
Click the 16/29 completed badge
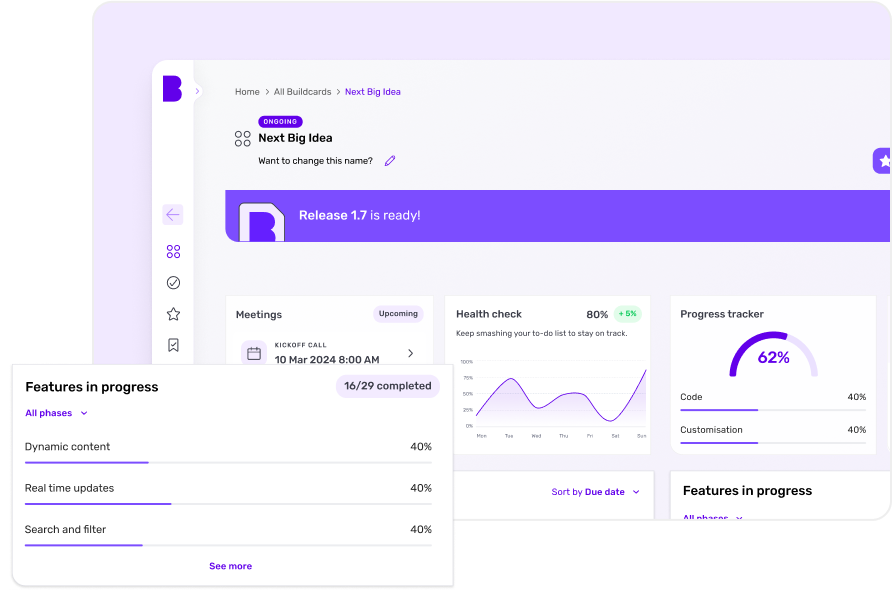pos(387,386)
